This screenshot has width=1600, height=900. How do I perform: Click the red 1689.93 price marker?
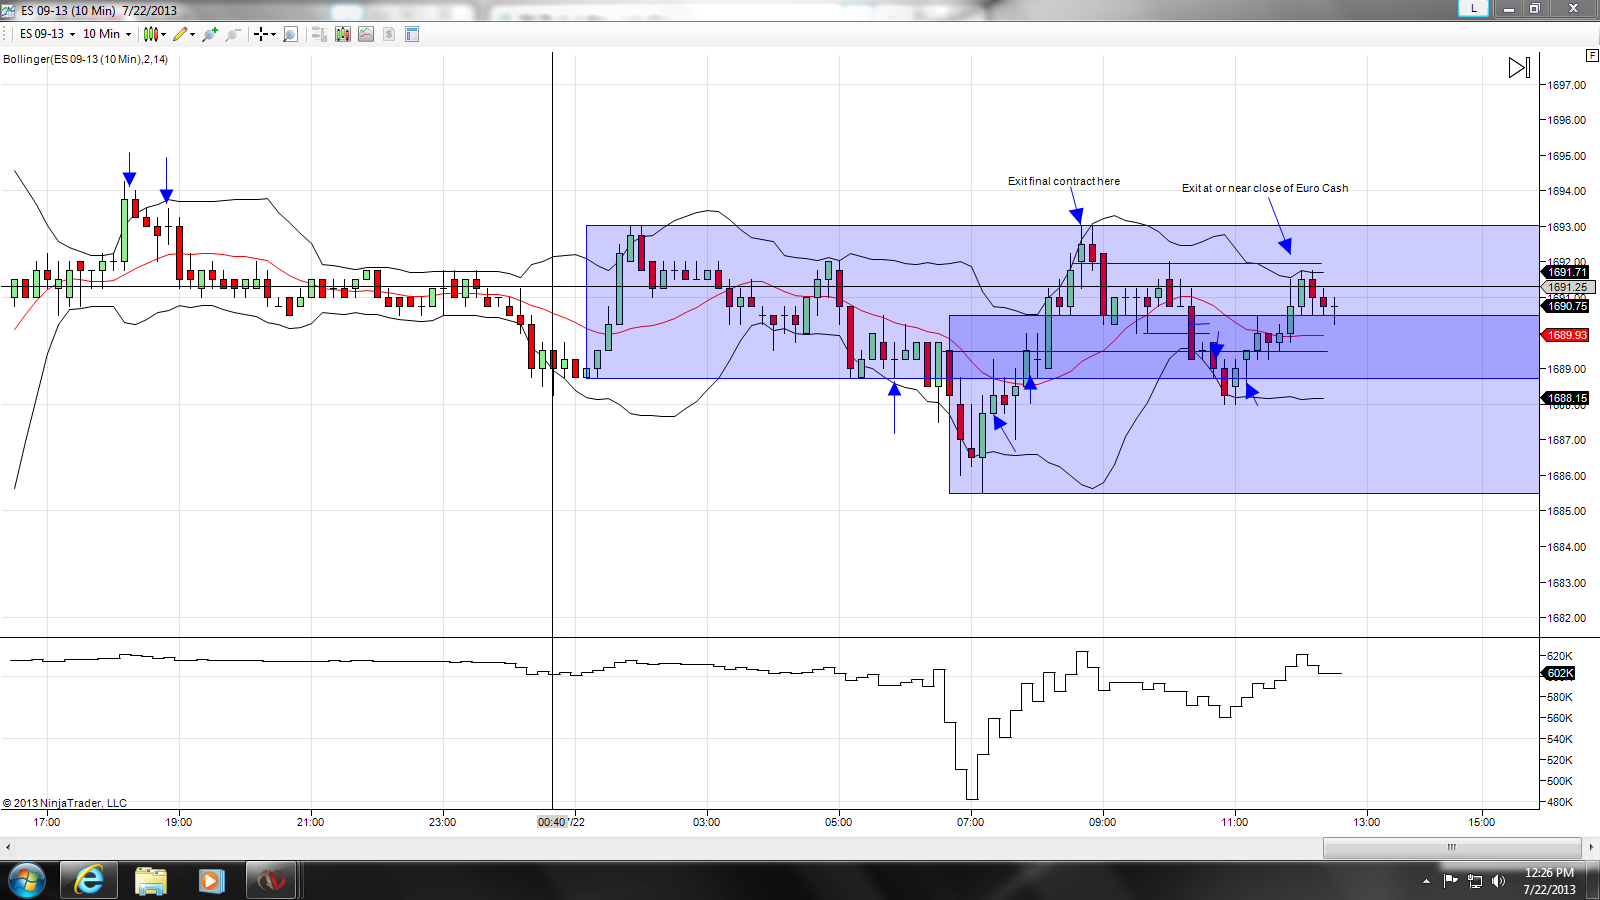[1567, 335]
